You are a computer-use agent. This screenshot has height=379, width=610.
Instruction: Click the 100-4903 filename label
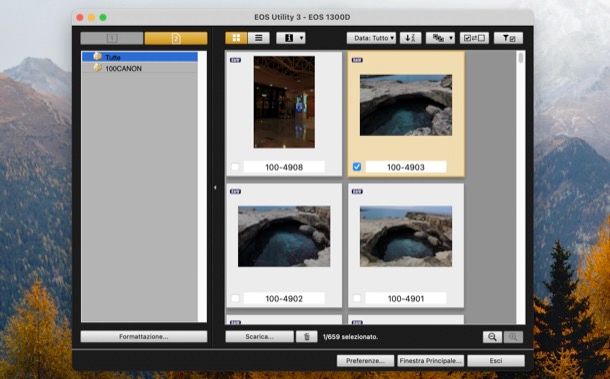(406, 167)
